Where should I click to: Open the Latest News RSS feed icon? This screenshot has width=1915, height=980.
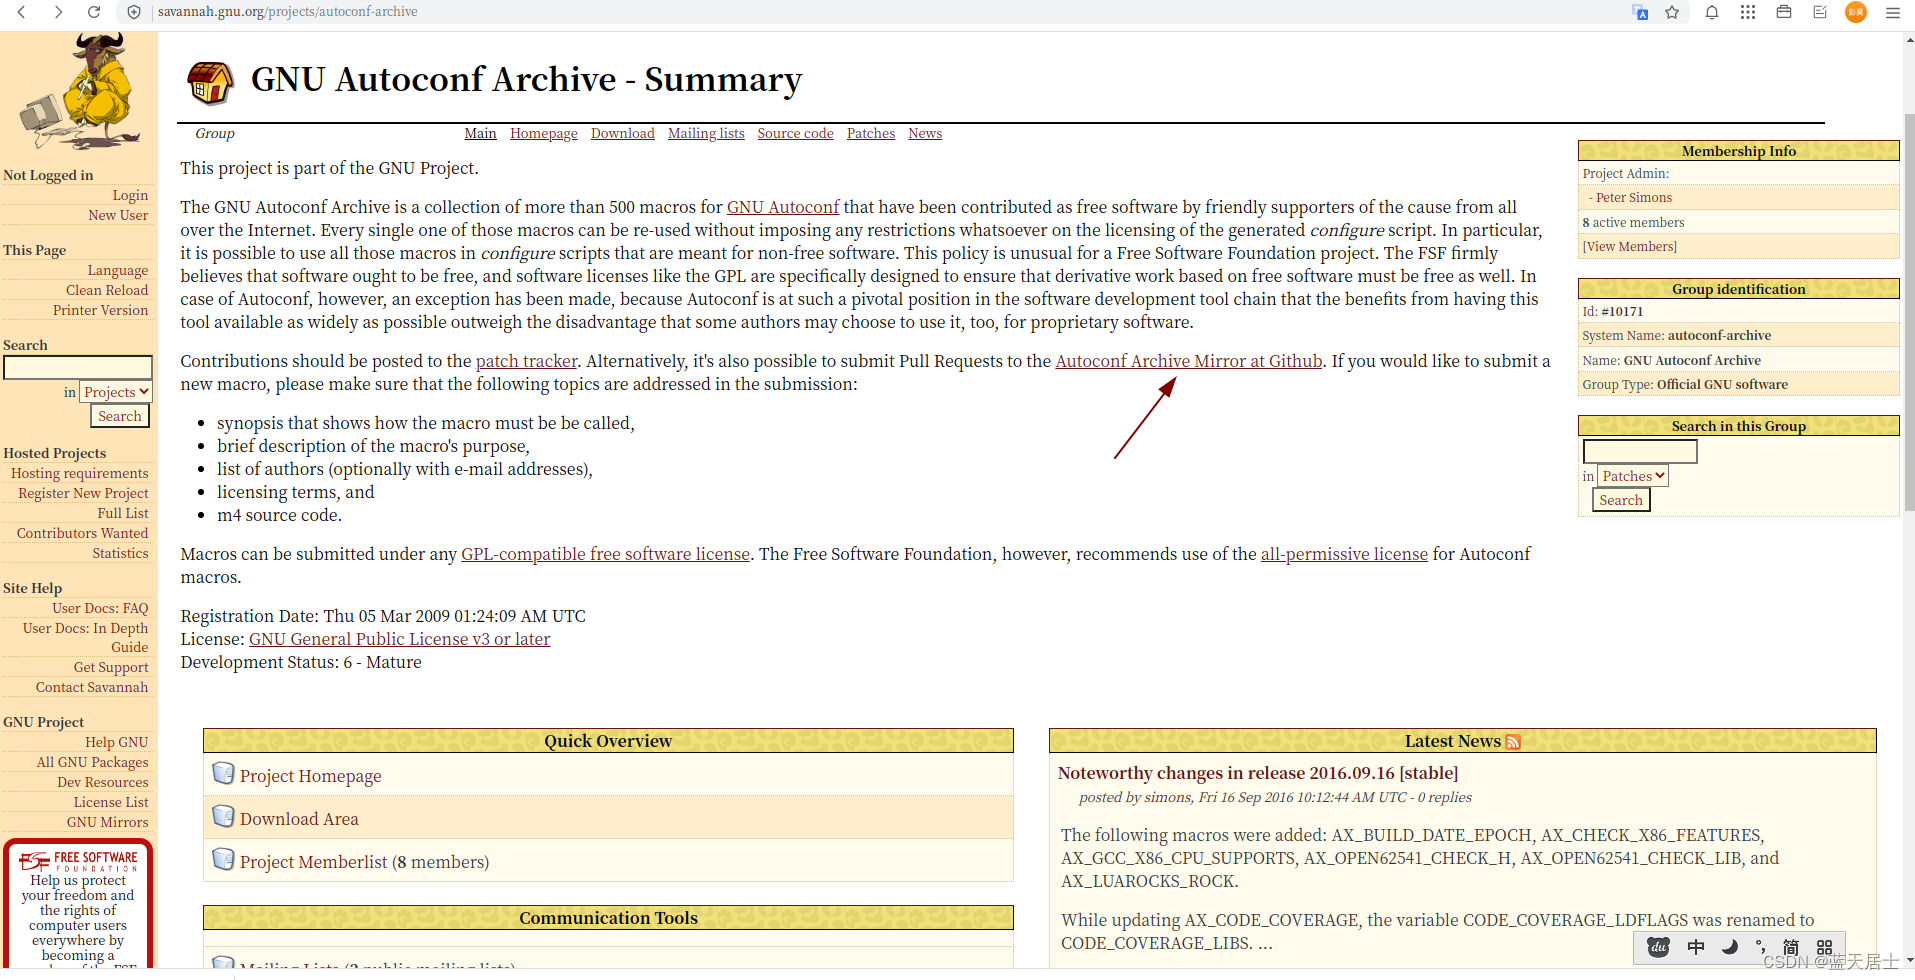tap(1513, 742)
